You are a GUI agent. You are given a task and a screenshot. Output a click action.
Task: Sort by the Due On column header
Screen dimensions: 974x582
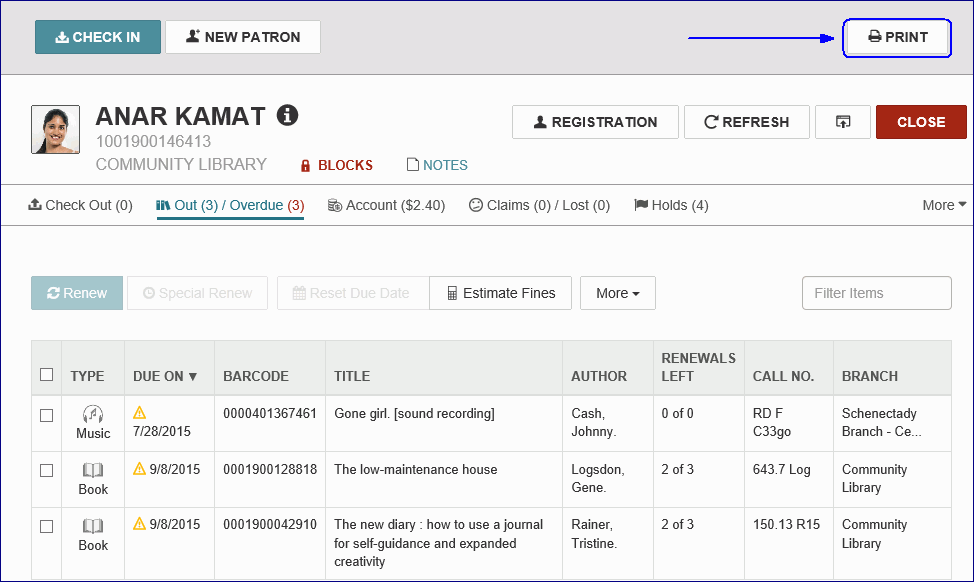pos(165,376)
